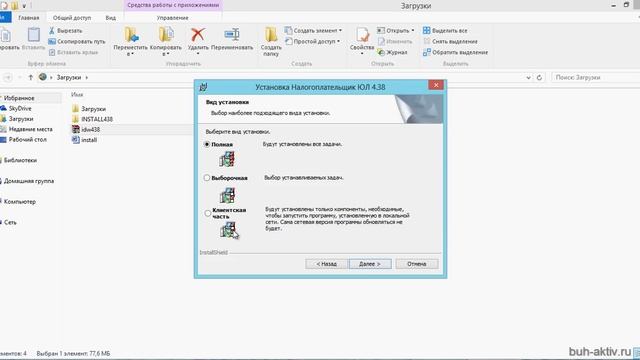This screenshot has width=640, height=360.
Task: Click the Up arrow navigation button
Action: pyautogui.click(x=31, y=77)
